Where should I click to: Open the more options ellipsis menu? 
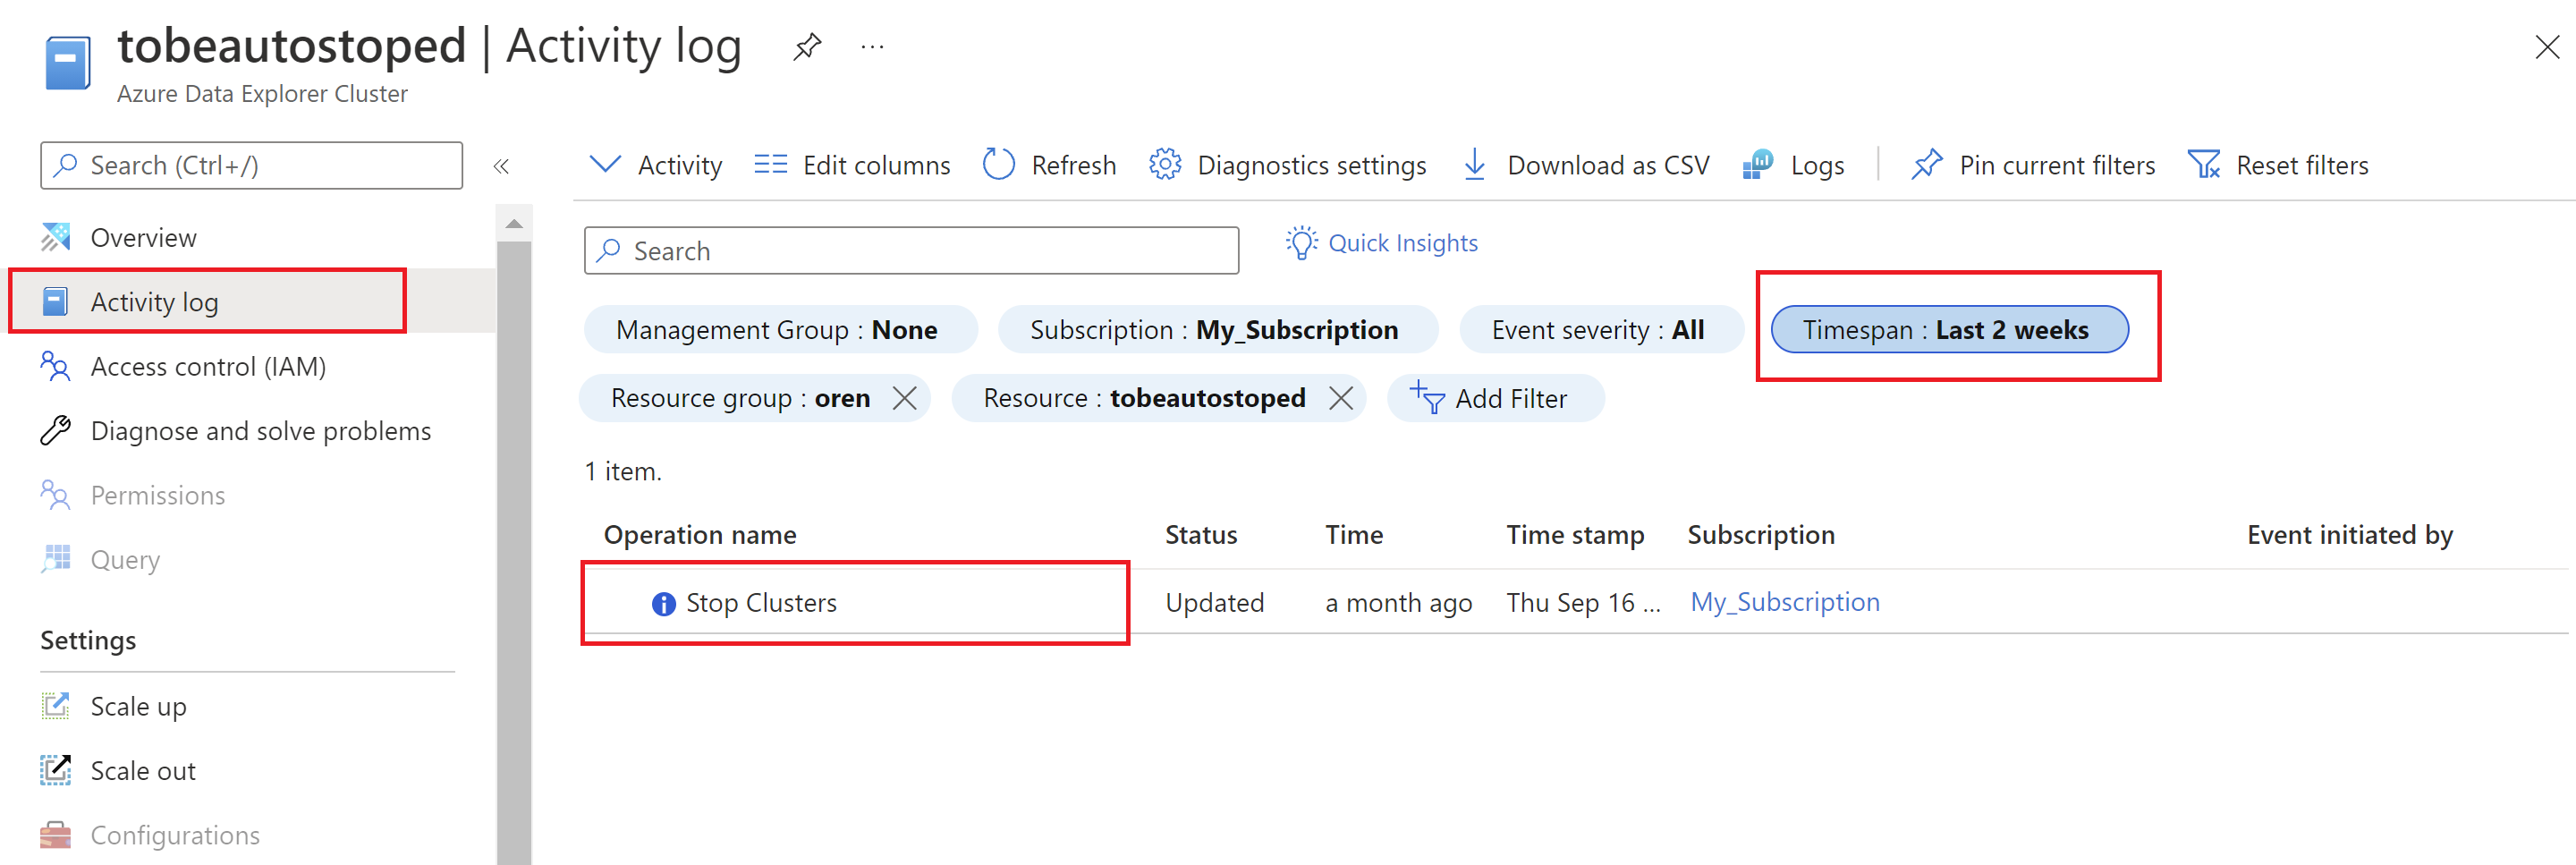click(872, 46)
